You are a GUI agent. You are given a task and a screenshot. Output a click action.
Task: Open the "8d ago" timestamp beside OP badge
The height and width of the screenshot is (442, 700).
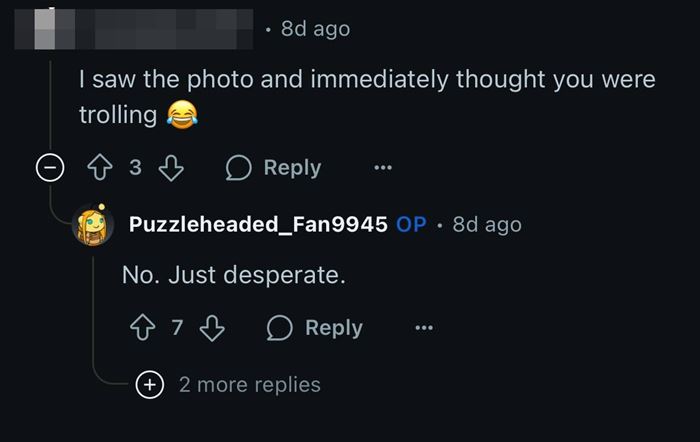[487, 224]
